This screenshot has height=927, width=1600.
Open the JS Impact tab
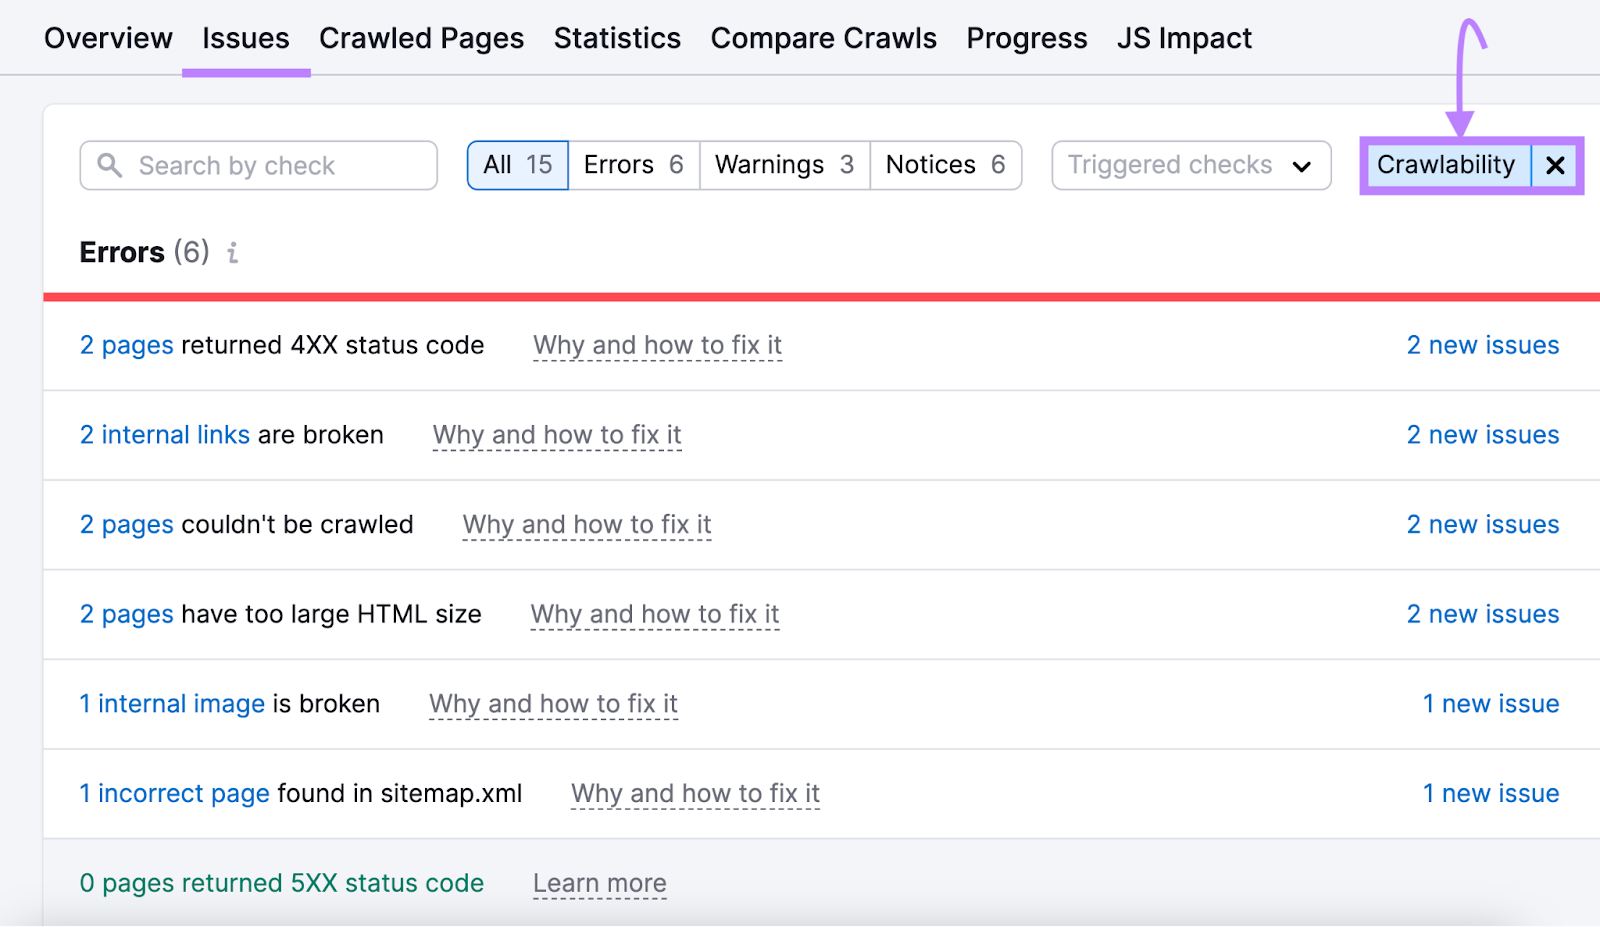coord(1184,38)
